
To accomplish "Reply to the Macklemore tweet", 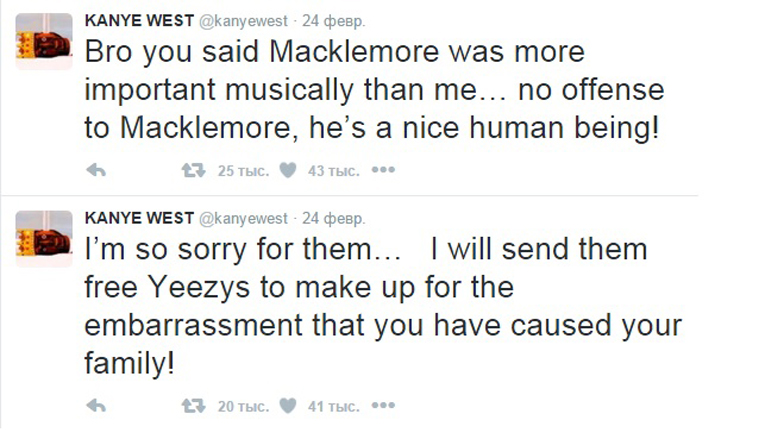I will pos(97,171).
